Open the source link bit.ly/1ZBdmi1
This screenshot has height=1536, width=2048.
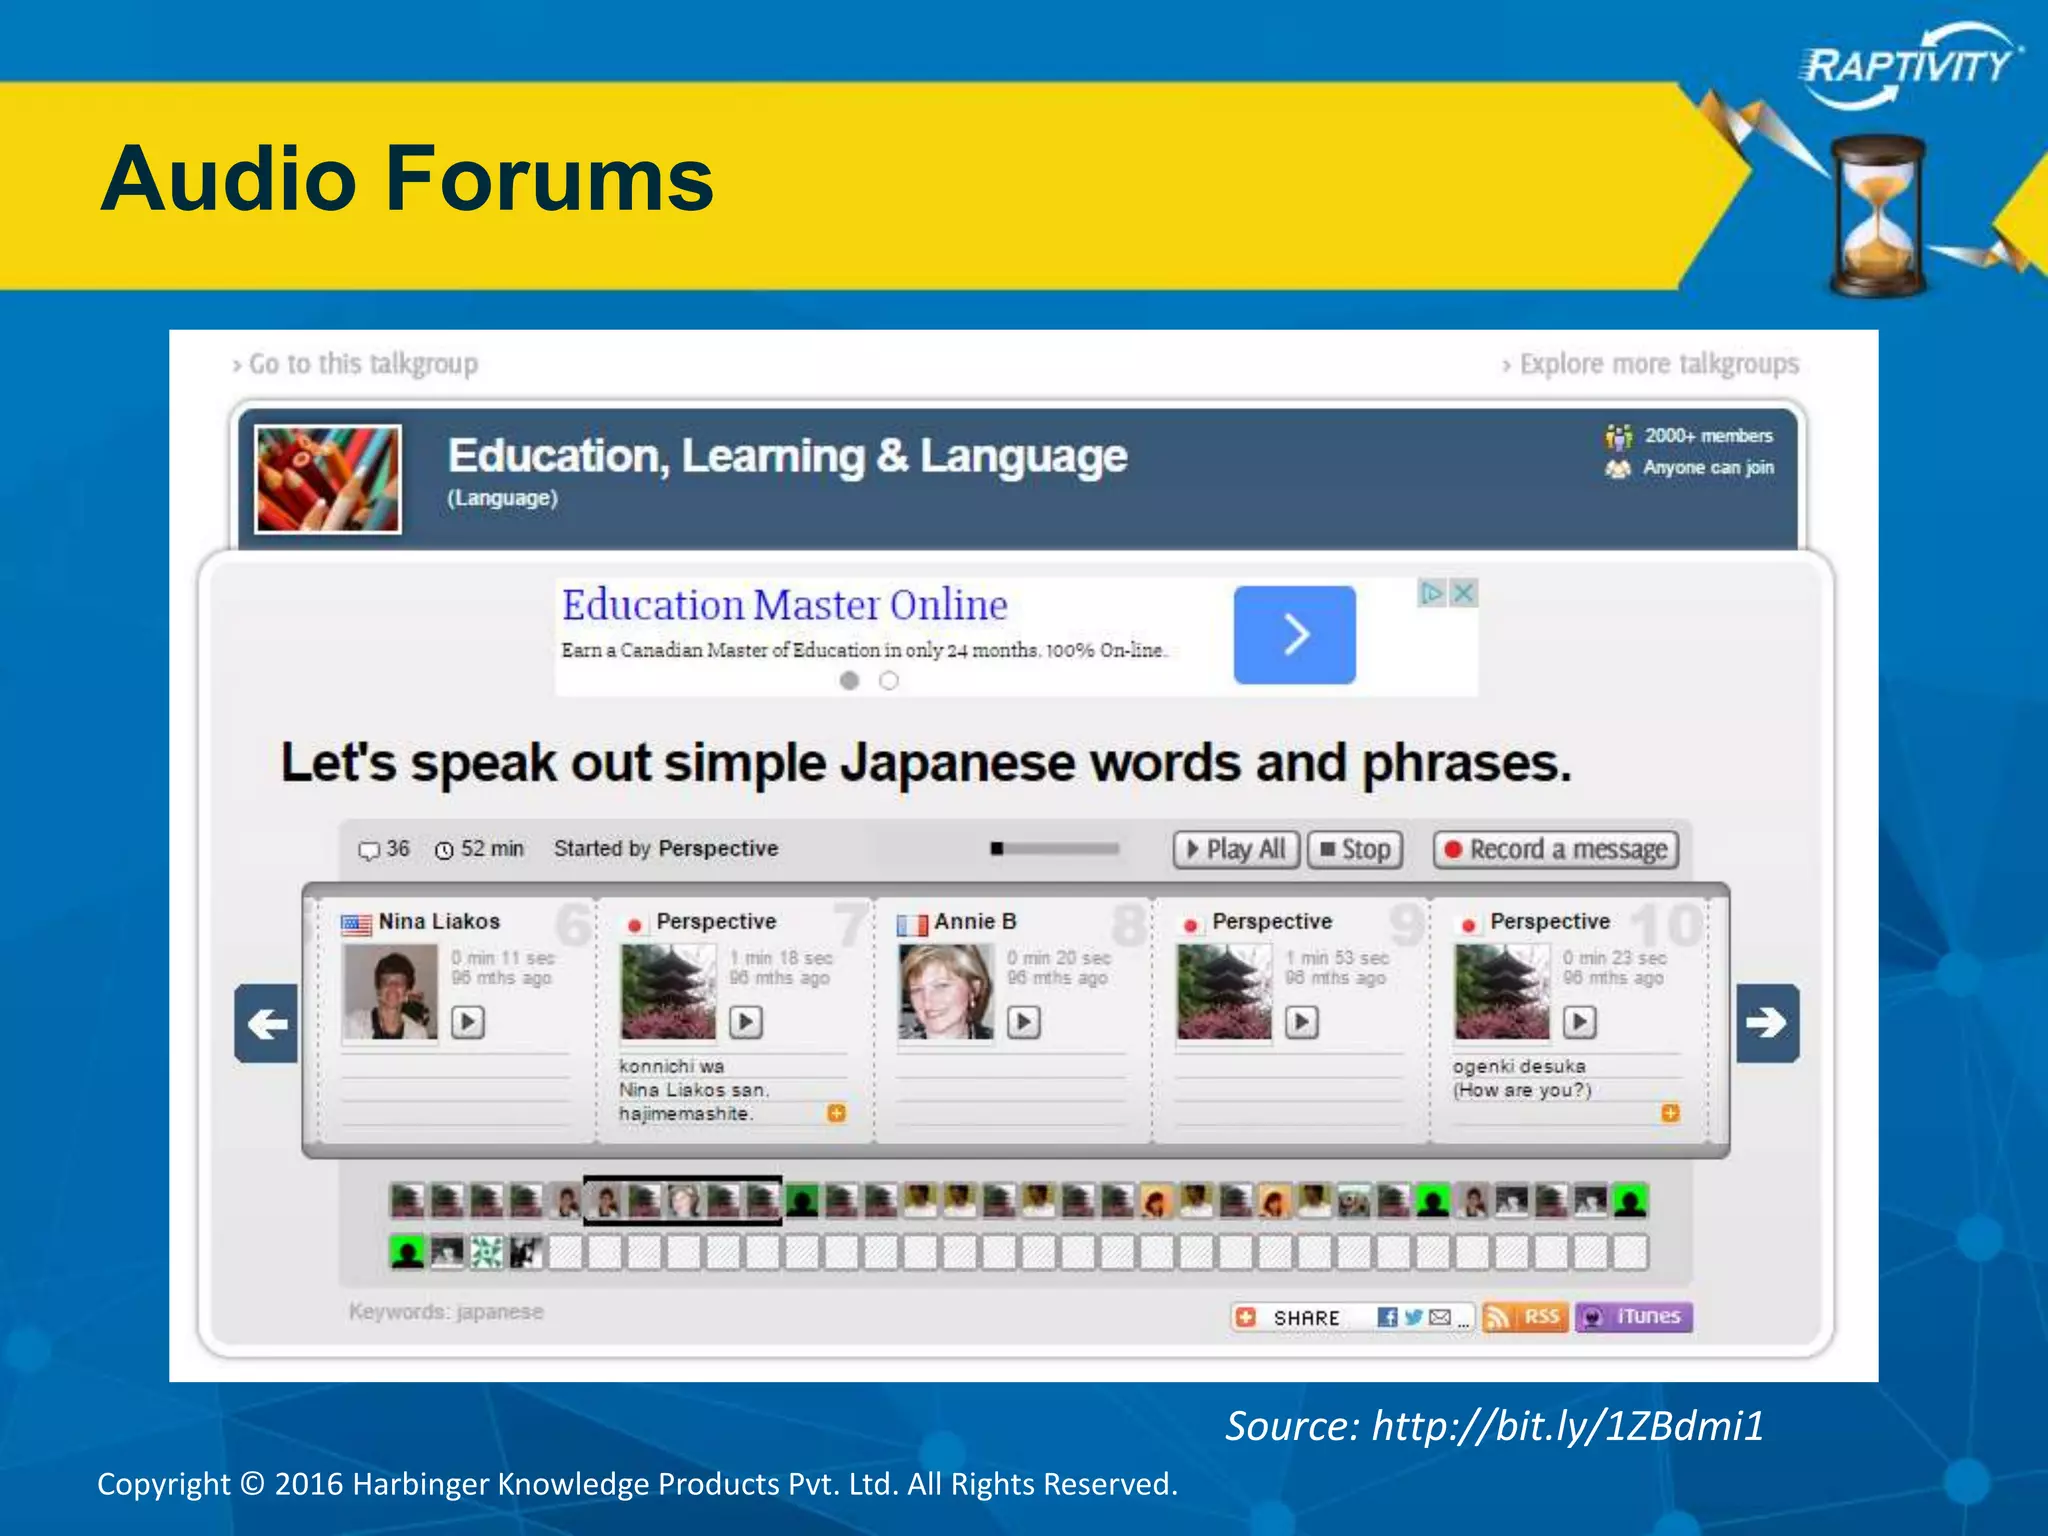coord(1568,1426)
